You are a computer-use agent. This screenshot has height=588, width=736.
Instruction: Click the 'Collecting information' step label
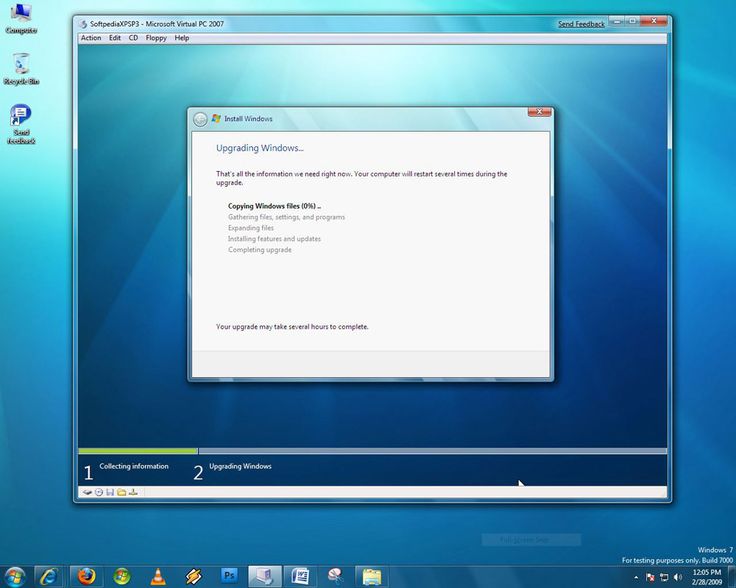tap(134, 466)
